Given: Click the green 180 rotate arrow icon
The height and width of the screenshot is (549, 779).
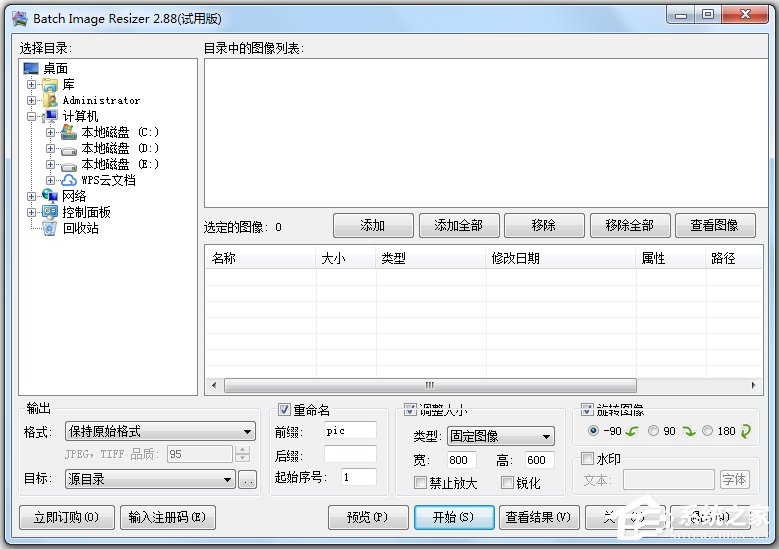Looking at the screenshot, I should pos(746,431).
